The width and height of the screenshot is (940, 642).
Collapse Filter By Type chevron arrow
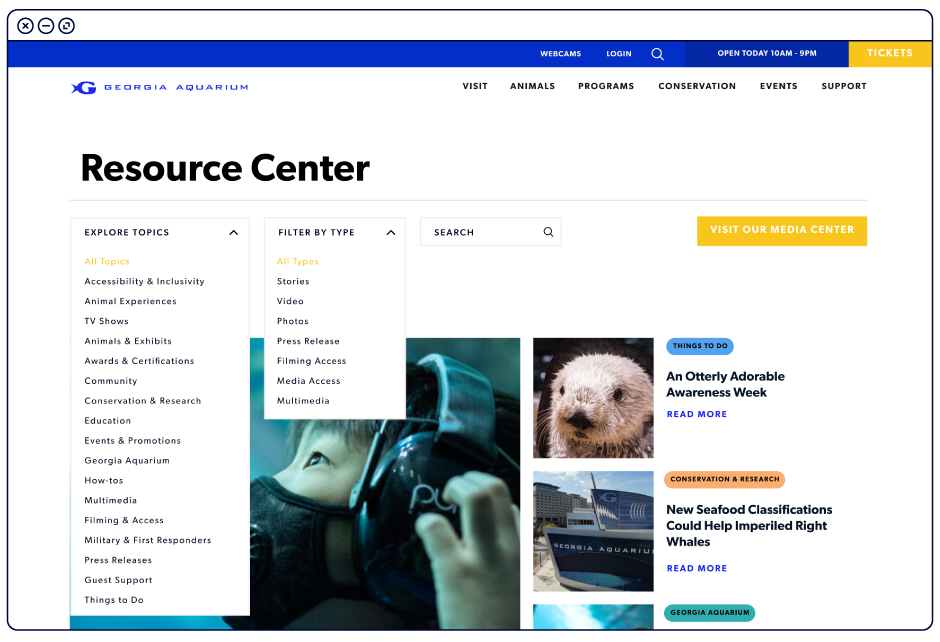coord(391,233)
